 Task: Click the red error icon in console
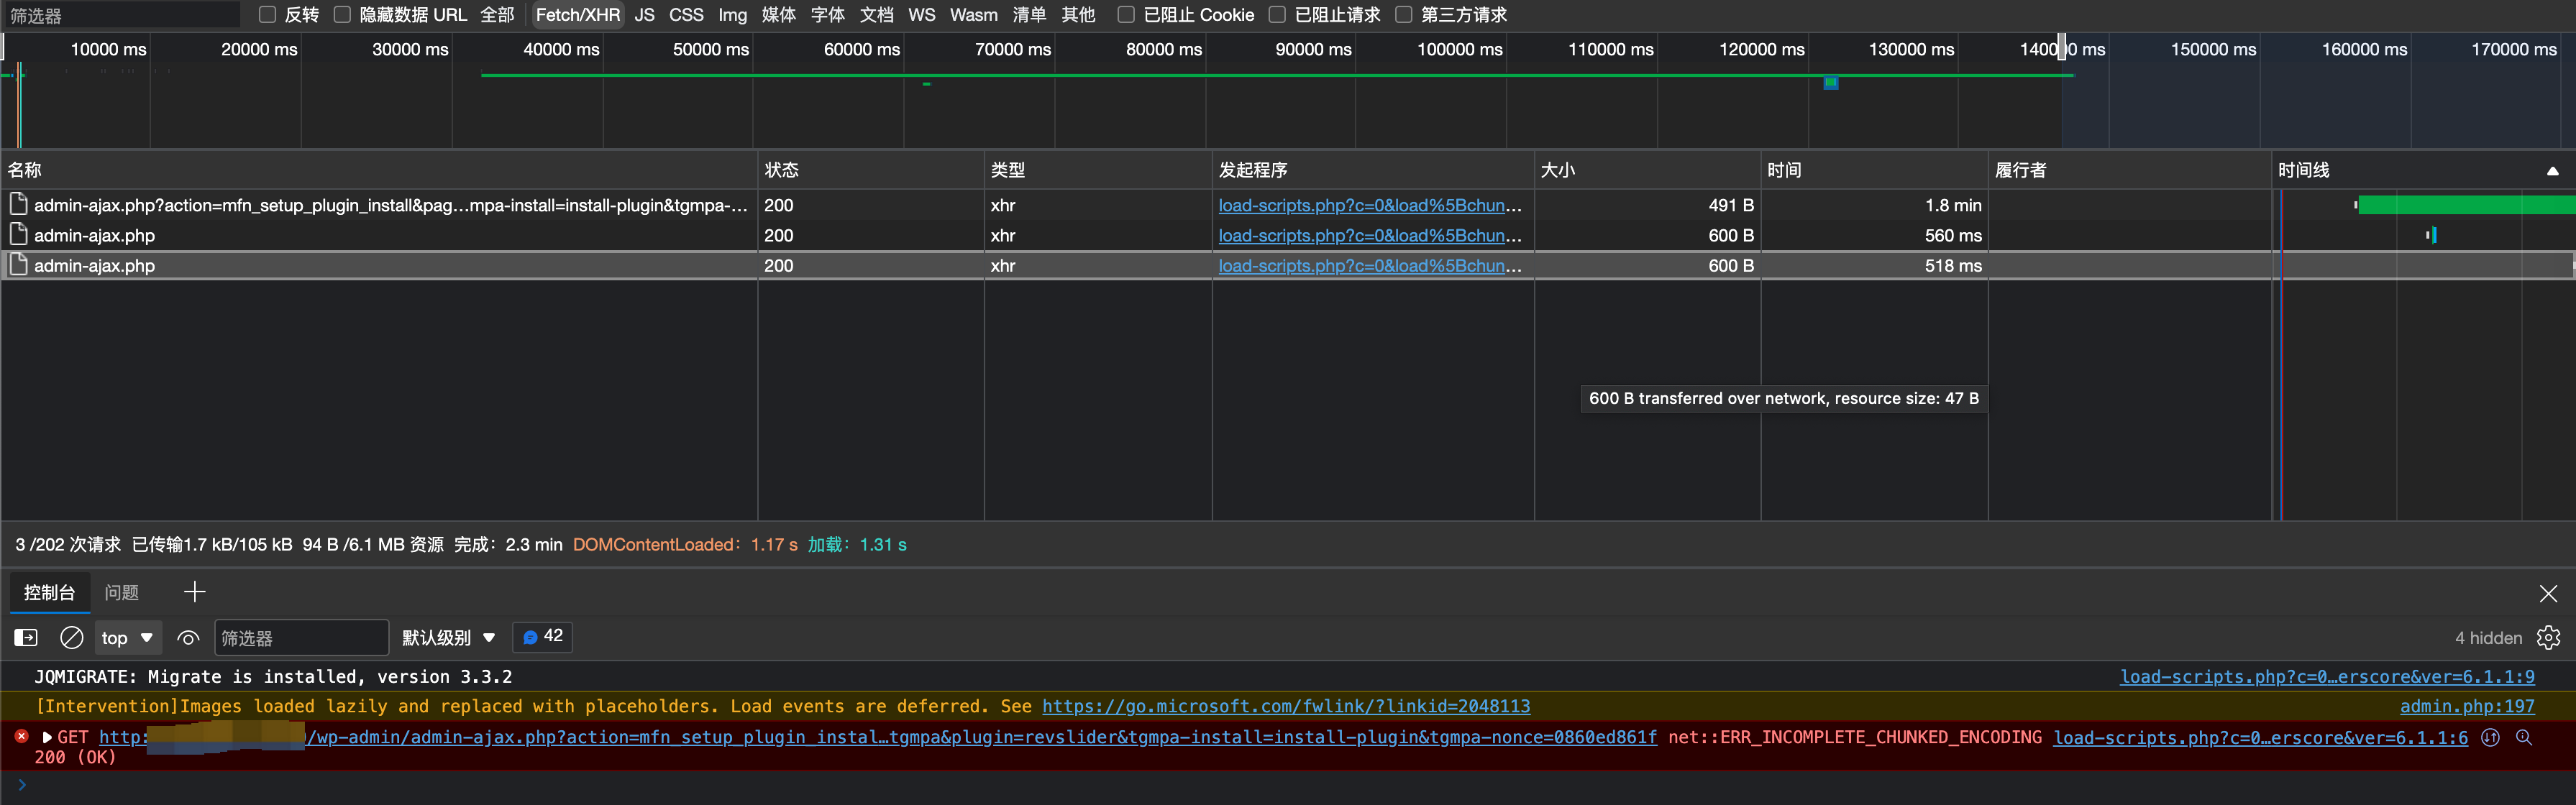click(x=21, y=736)
